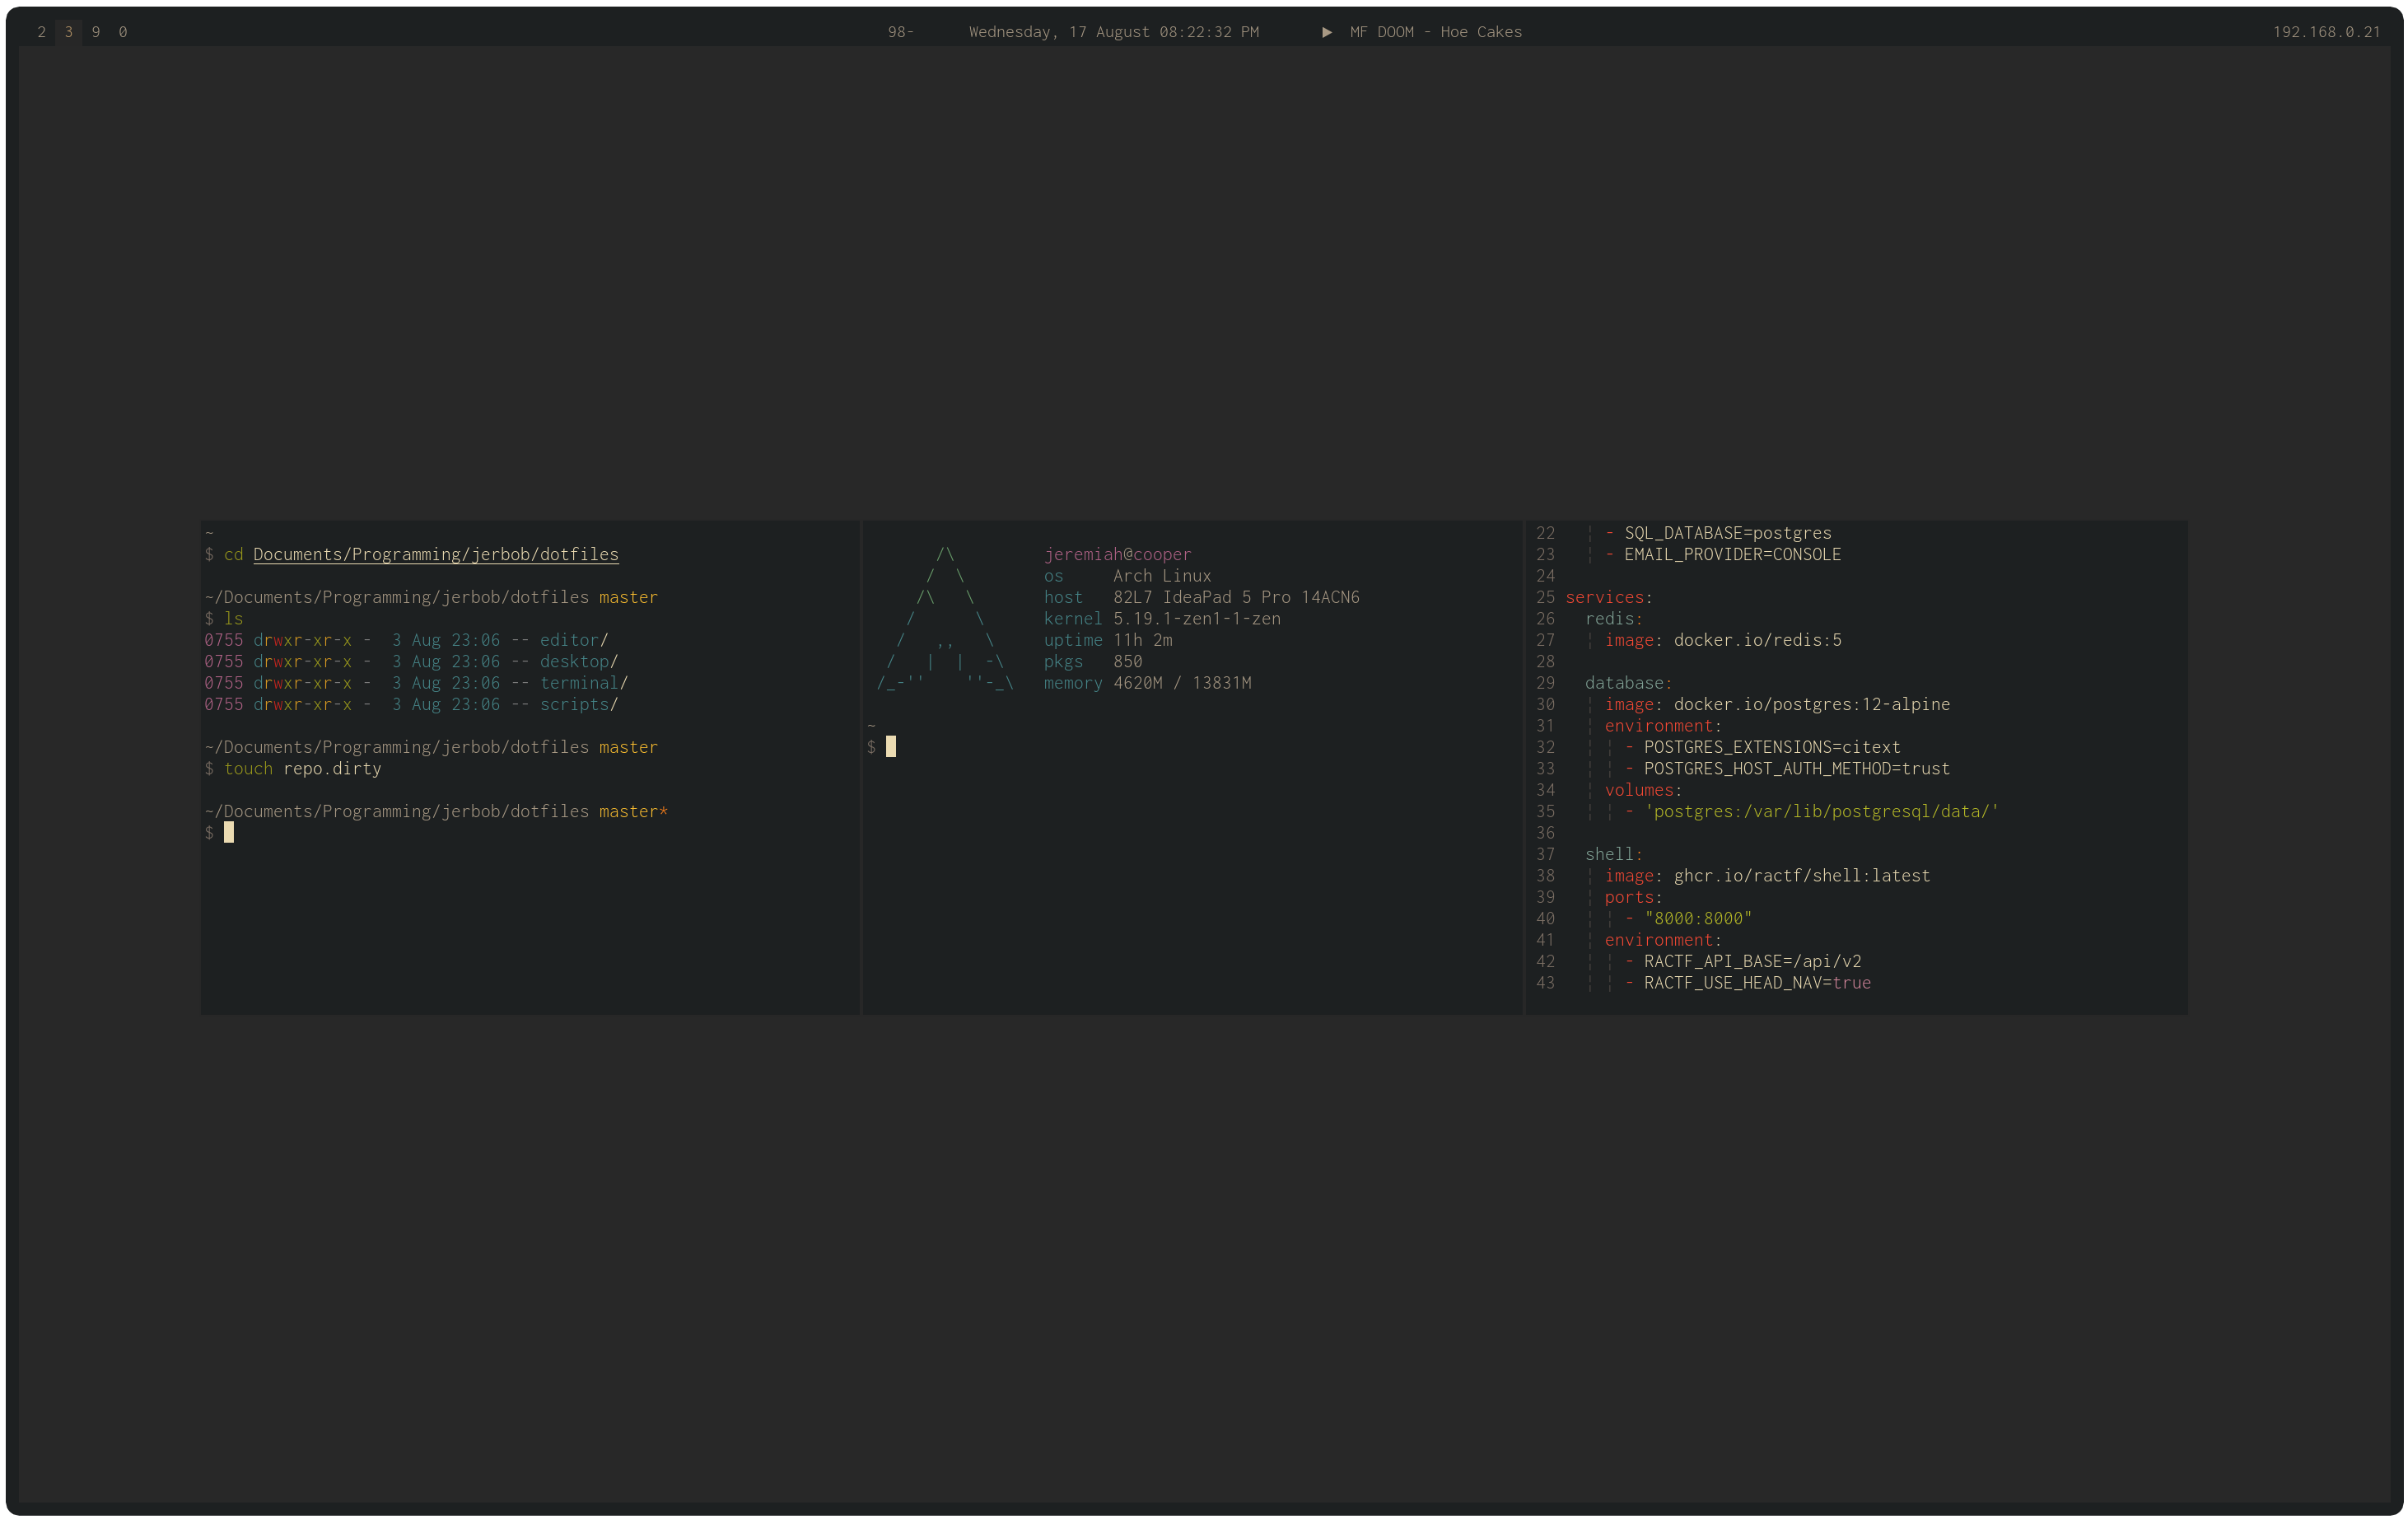Switch to workspace 0
2408x1519 pixels.
pos(123,32)
